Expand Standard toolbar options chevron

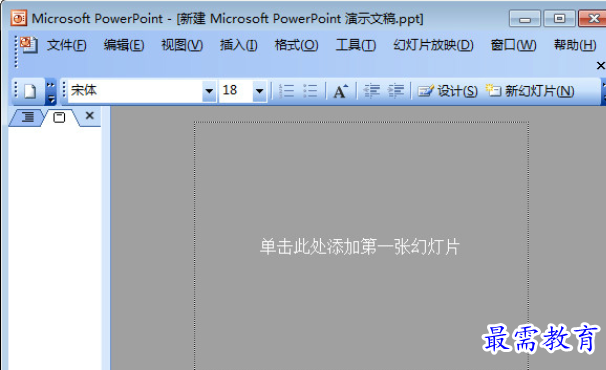[x=51, y=92]
